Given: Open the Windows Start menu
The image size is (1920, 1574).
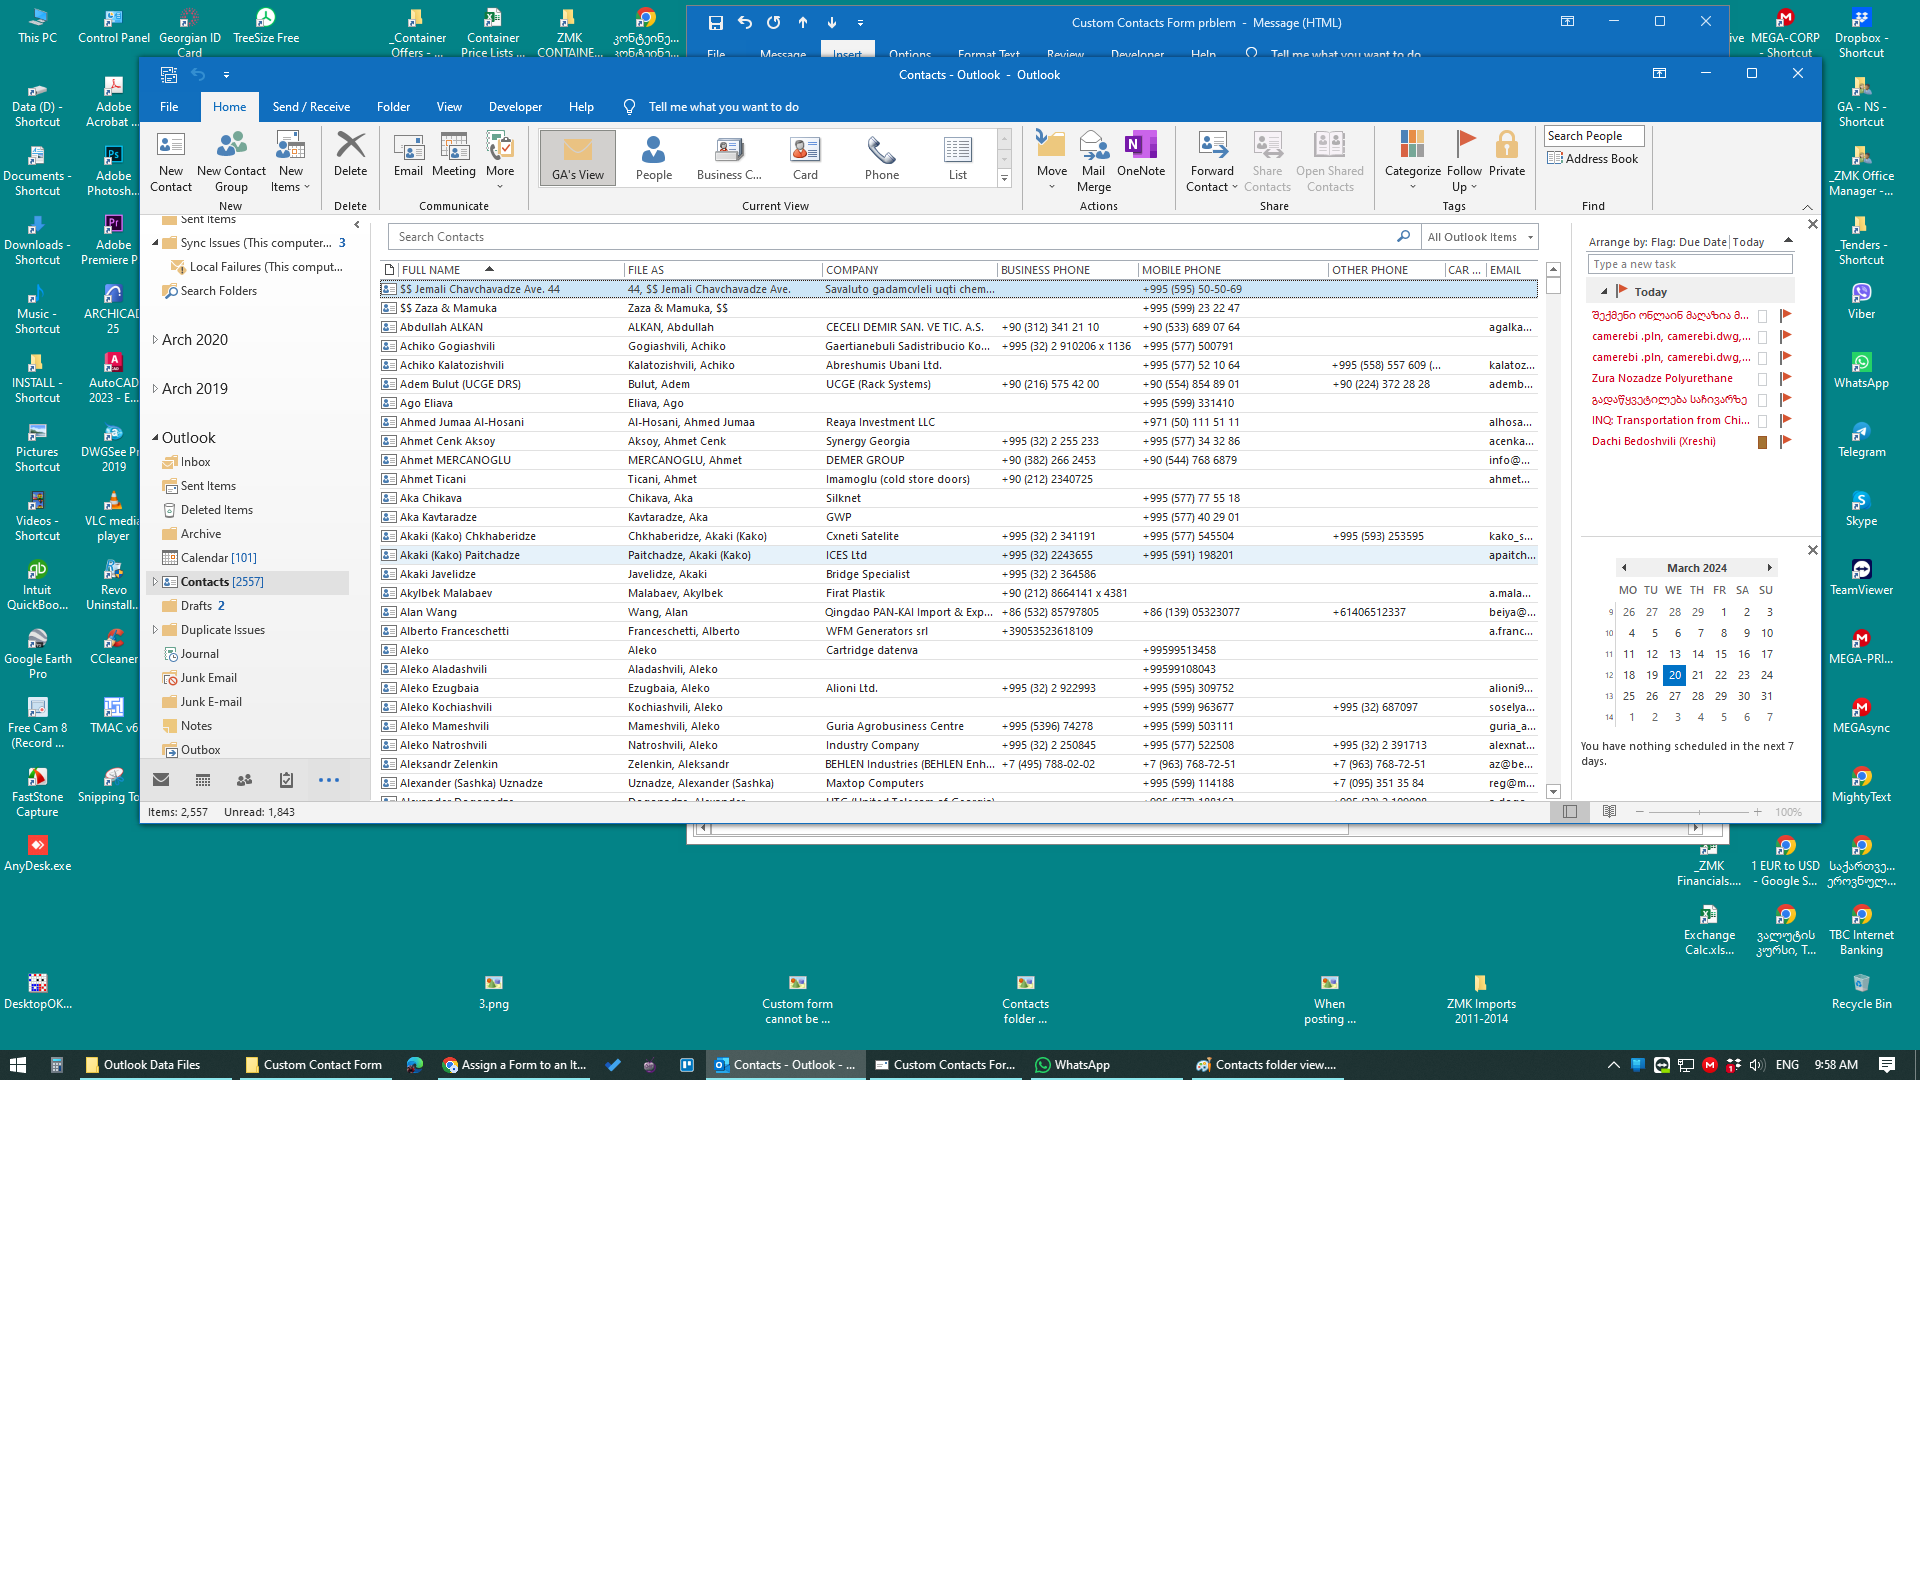Looking at the screenshot, I should tap(18, 1065).
